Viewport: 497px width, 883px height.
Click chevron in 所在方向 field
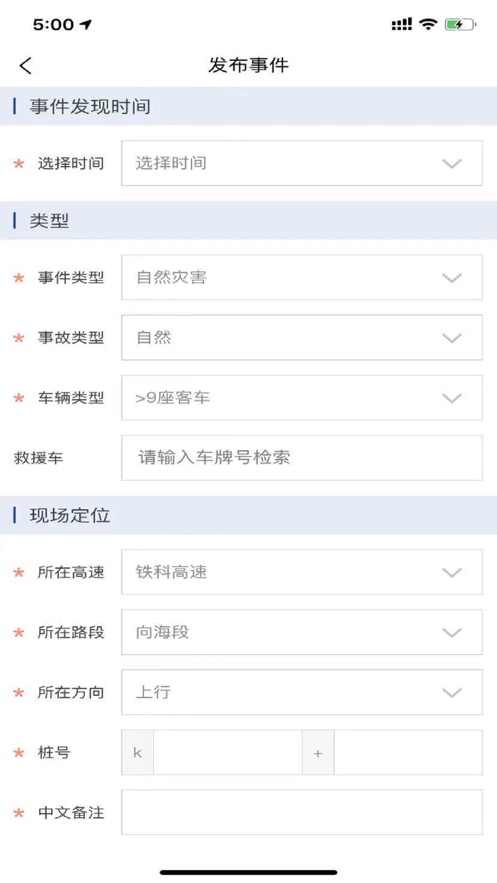coord(452,693)
